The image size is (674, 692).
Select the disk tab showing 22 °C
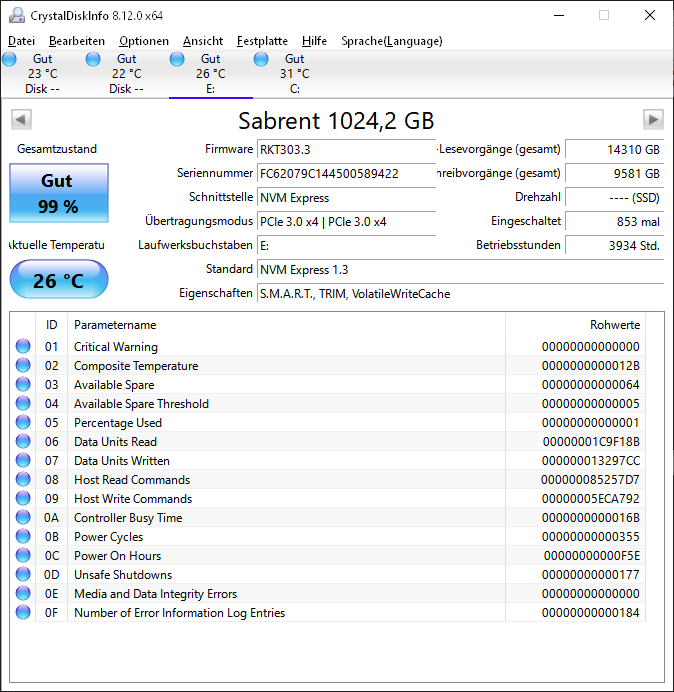(126, 74)
